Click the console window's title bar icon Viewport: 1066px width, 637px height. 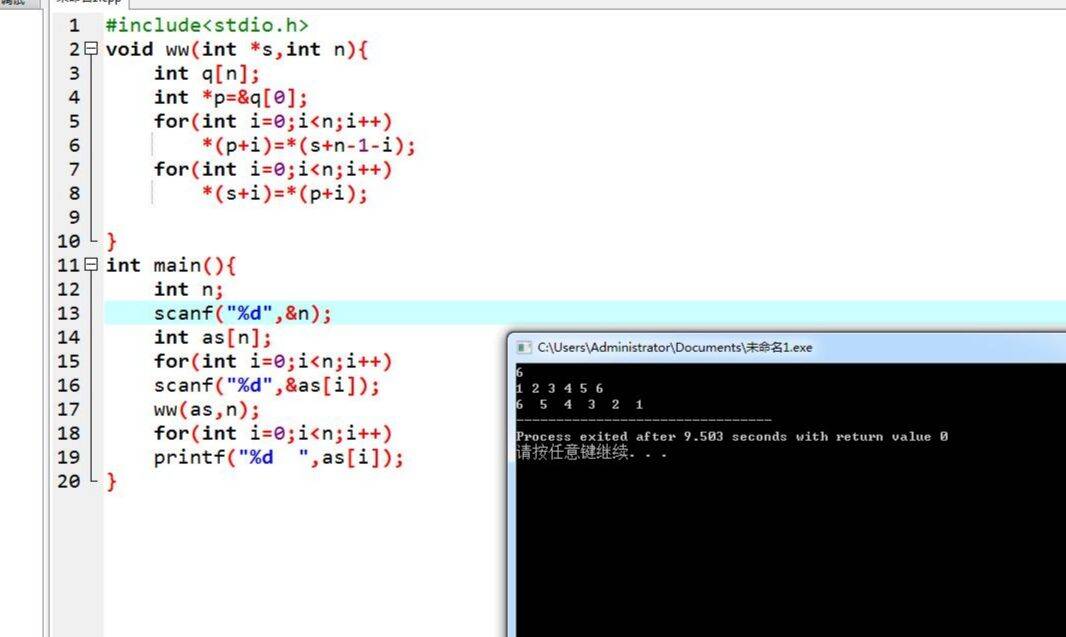pyautogui.click(x=523, y=347)
